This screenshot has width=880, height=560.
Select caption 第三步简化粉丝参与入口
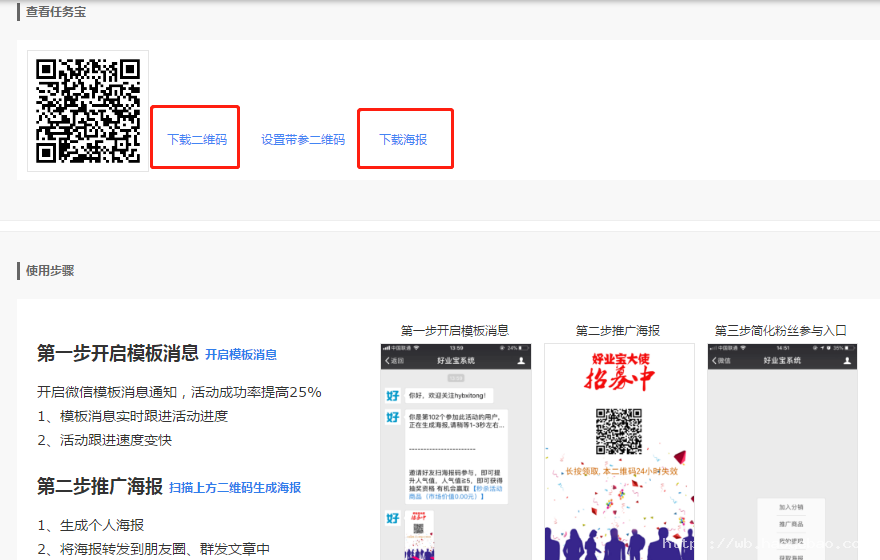coord(781,331)
